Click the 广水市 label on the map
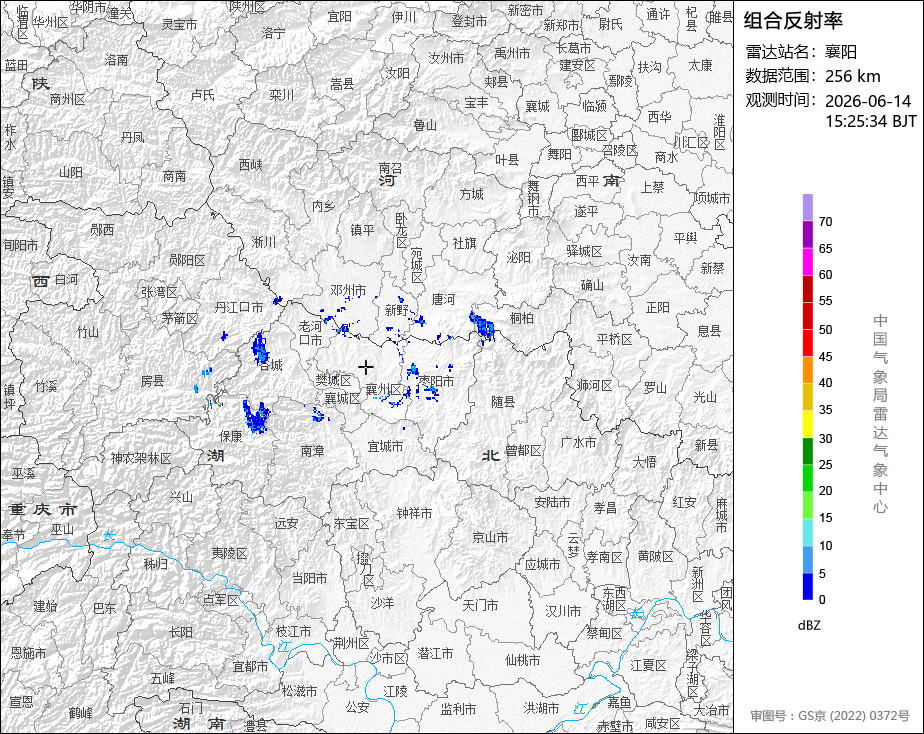Viewport: 924px width, 734px height. click(x=578, y=442)
